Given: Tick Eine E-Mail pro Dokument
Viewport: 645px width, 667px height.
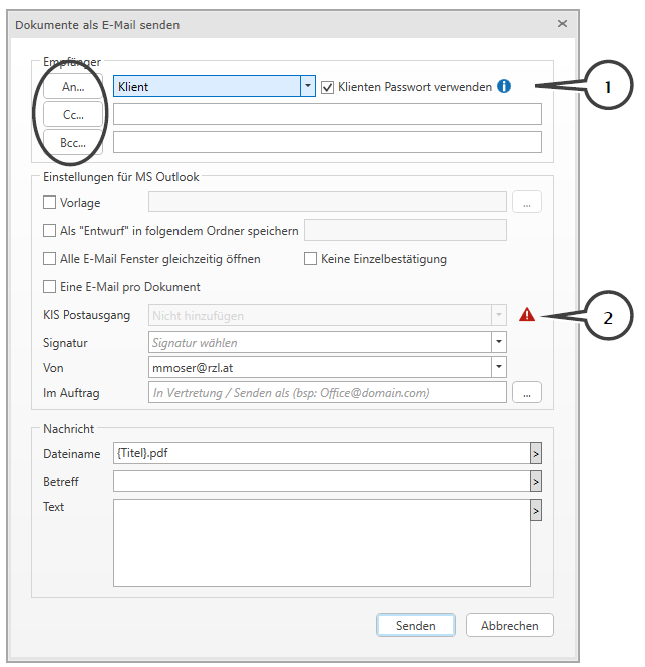Looking at the screenshot, I should pyautogui.click(x=50, y=287).
